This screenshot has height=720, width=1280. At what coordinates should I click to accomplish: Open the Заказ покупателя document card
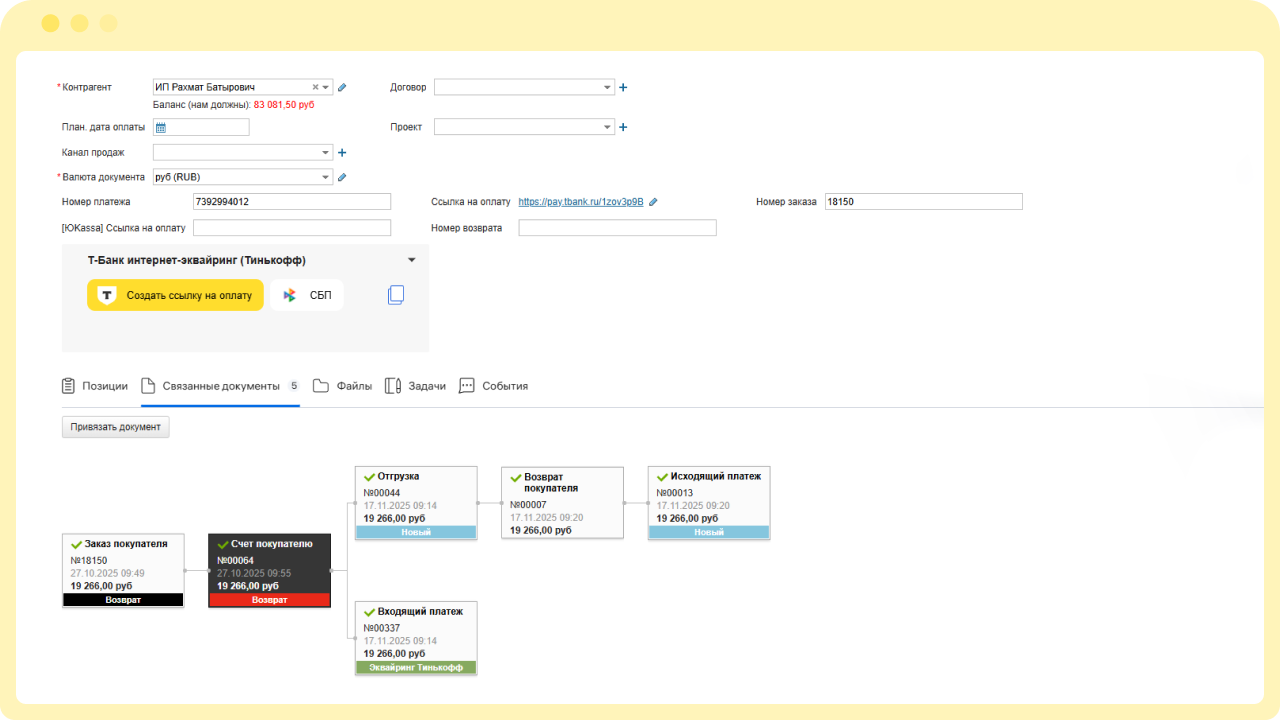point(123,570)
